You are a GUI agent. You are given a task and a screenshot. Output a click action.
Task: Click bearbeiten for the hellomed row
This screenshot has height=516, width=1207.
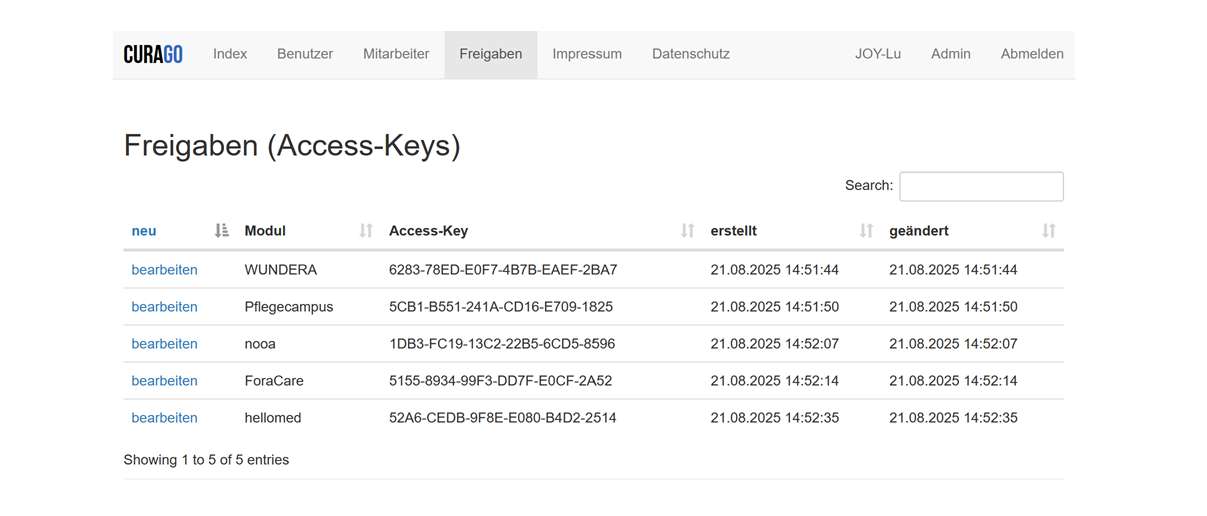coord(164,418)
